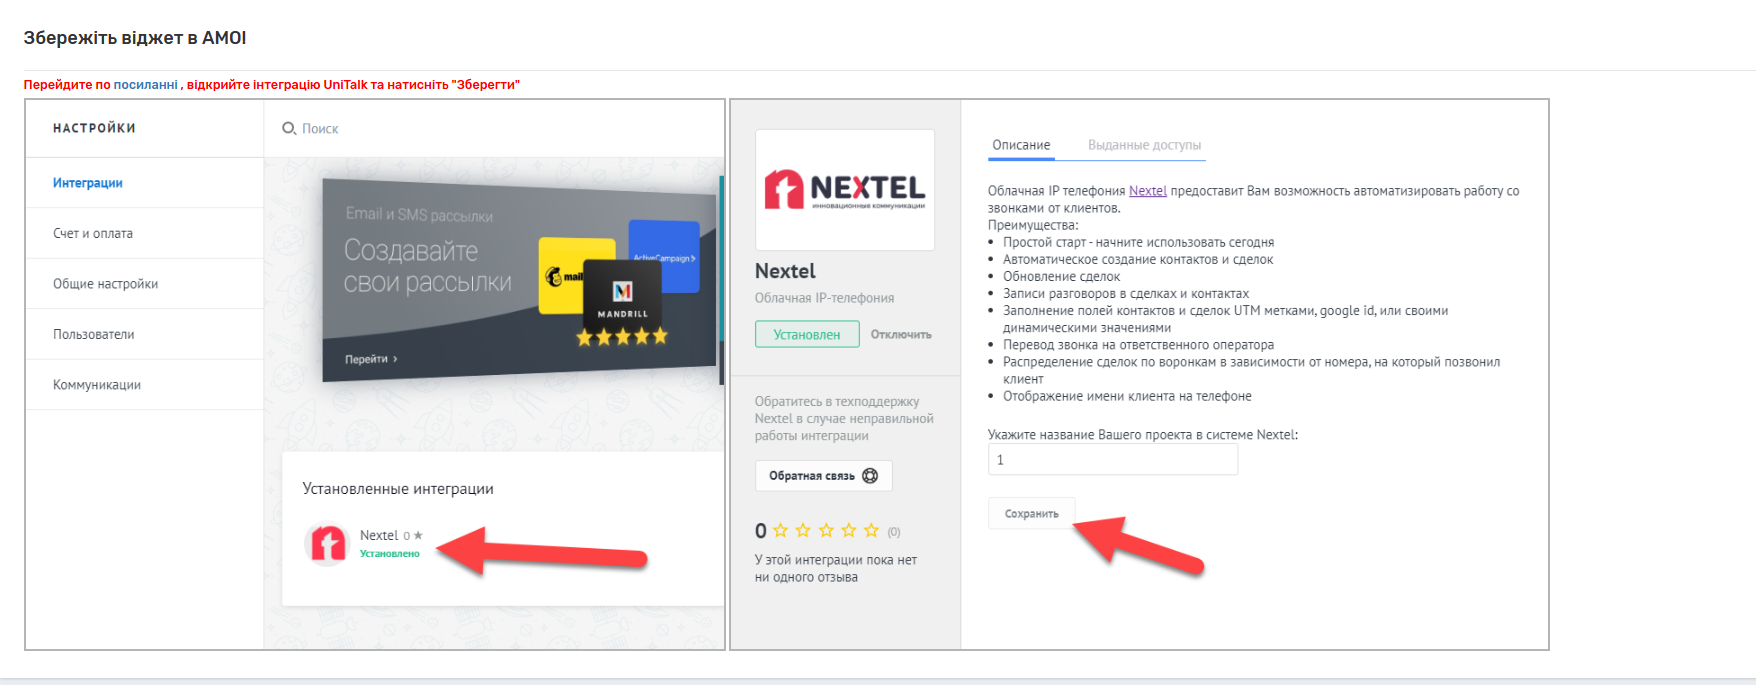Click Перейти on the email banner
This screenshot has height=685, width=1756.
(371, 359)
